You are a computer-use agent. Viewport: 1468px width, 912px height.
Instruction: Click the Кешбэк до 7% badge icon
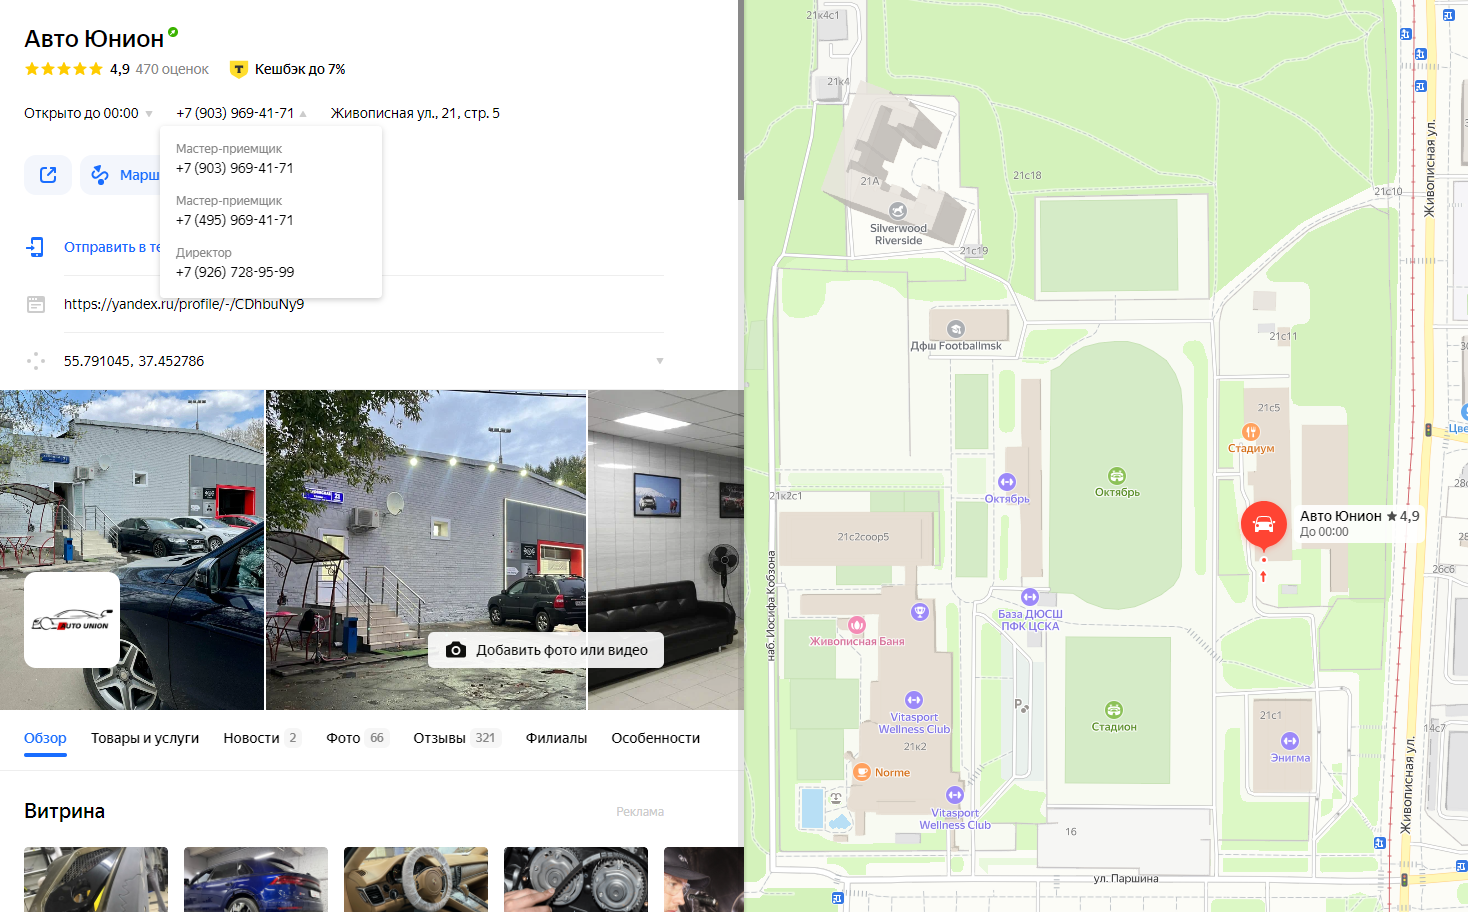point(238,69)
